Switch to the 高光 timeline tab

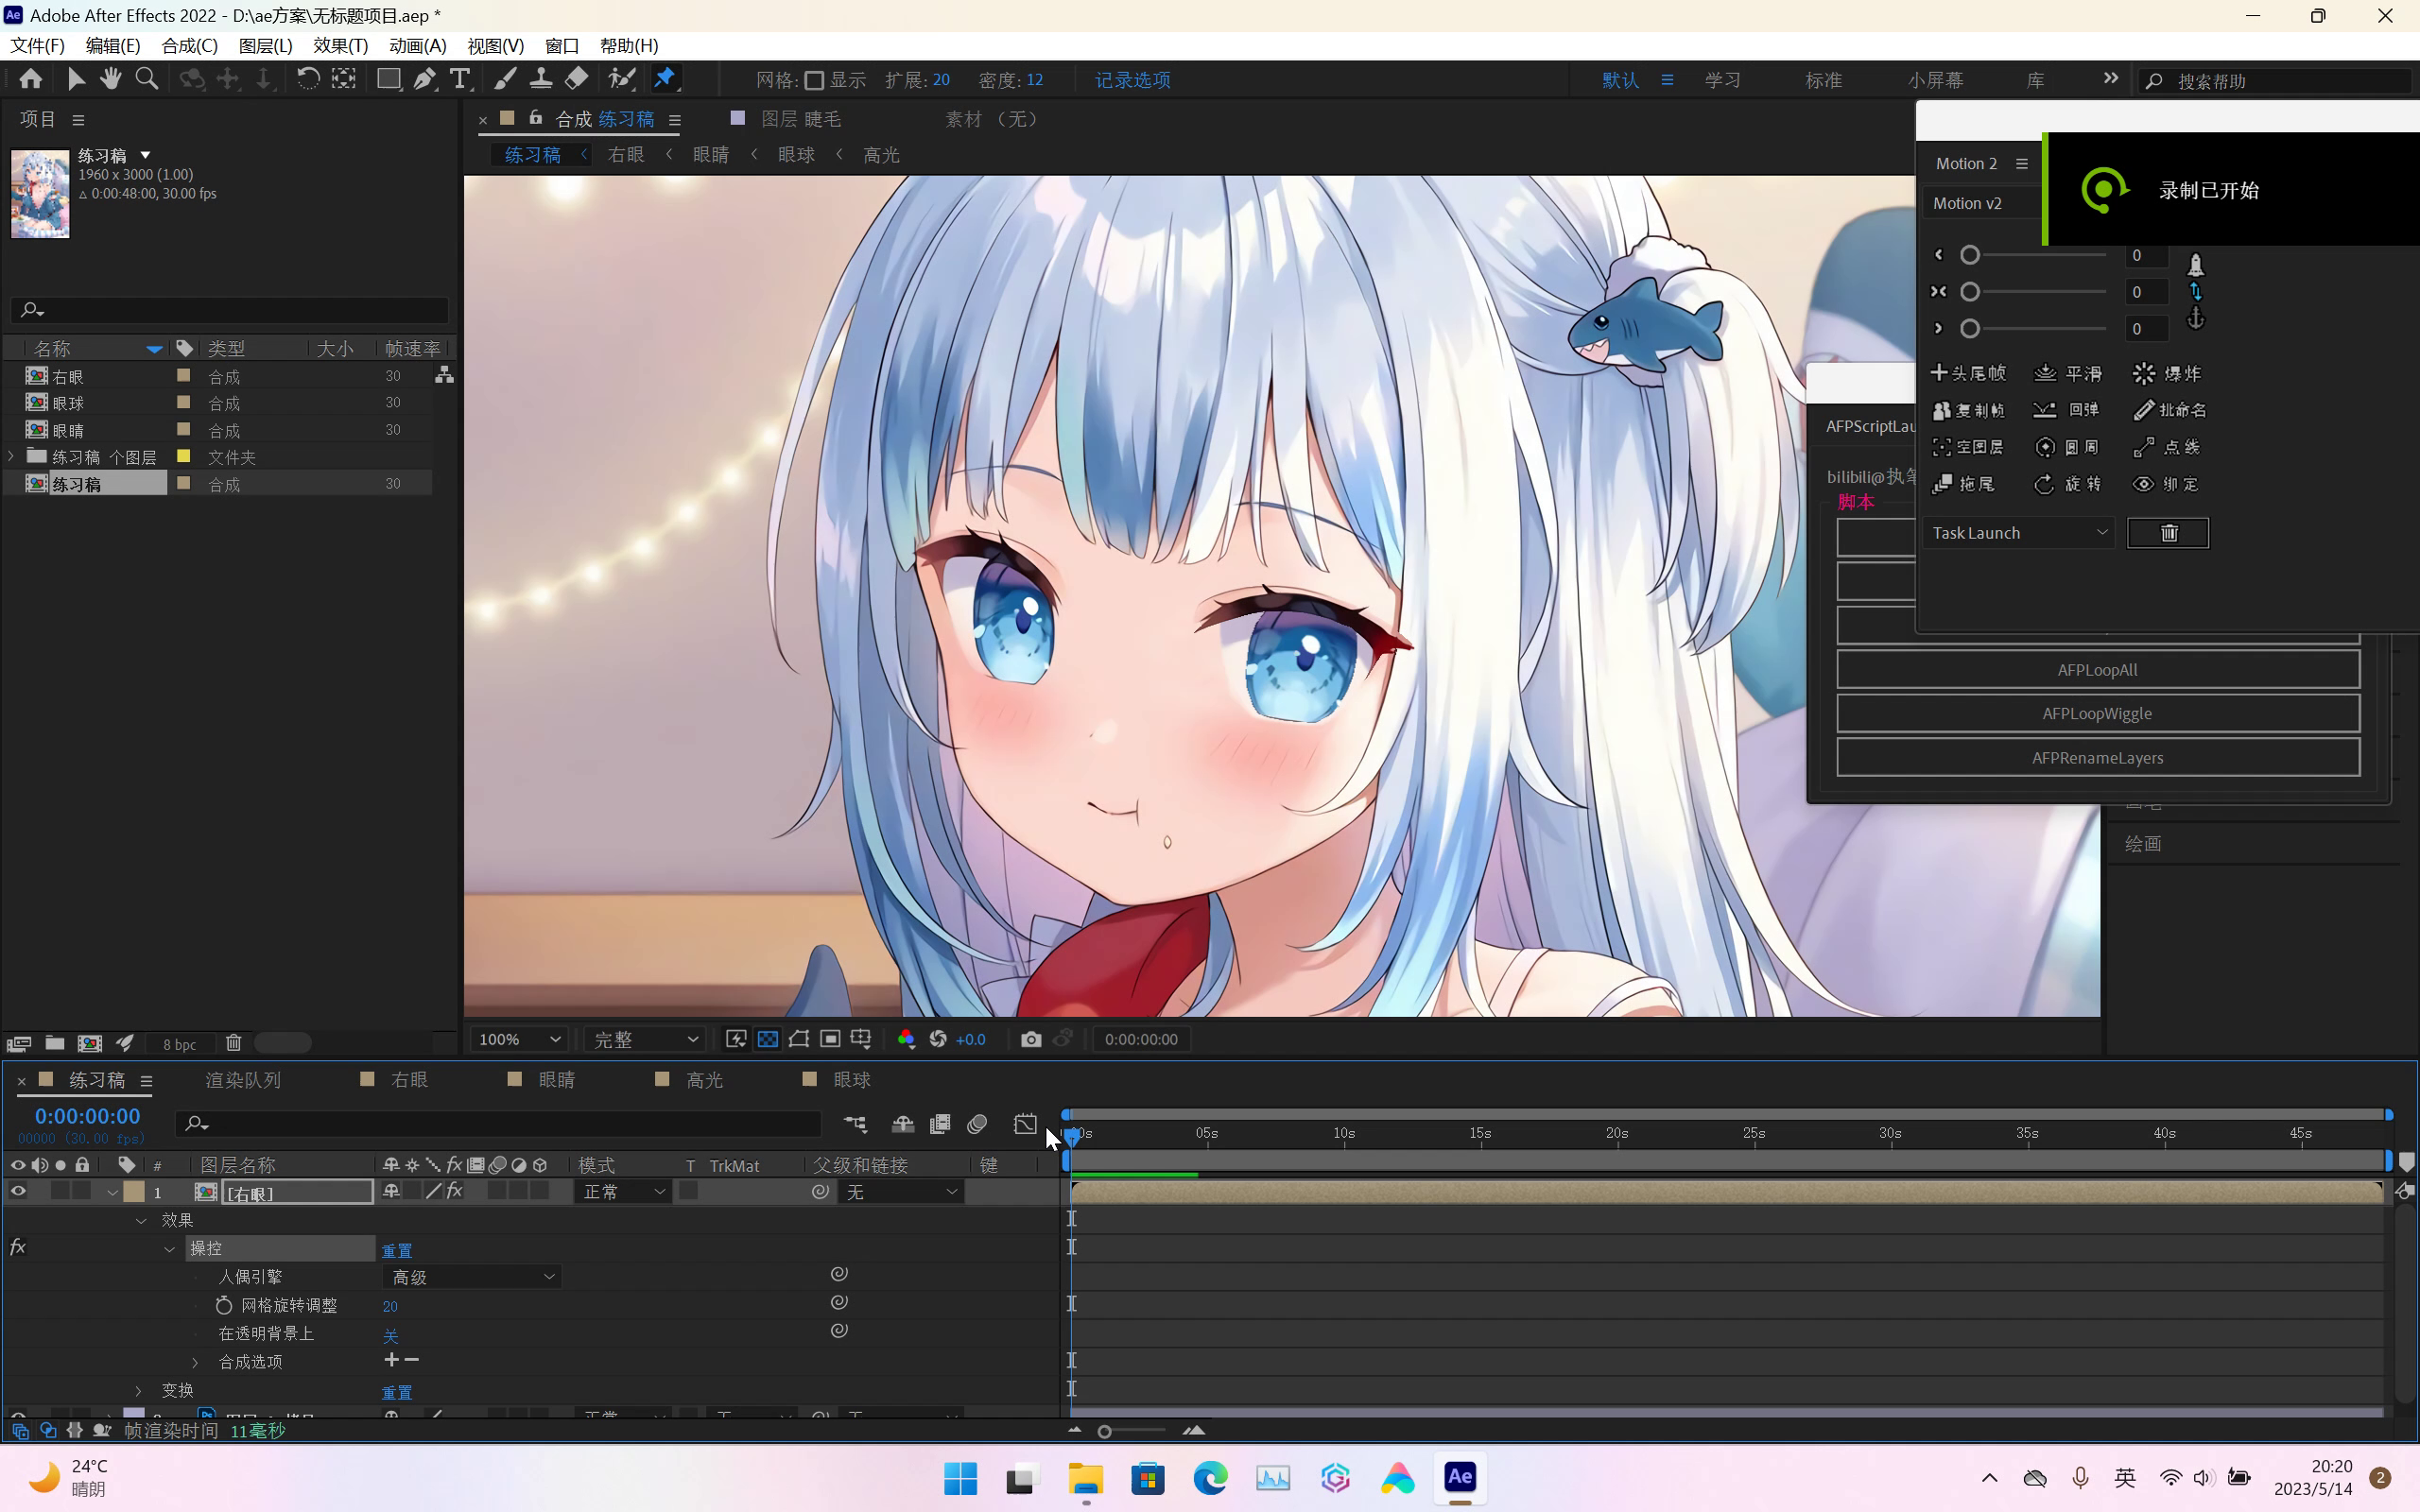(704, 1080)
